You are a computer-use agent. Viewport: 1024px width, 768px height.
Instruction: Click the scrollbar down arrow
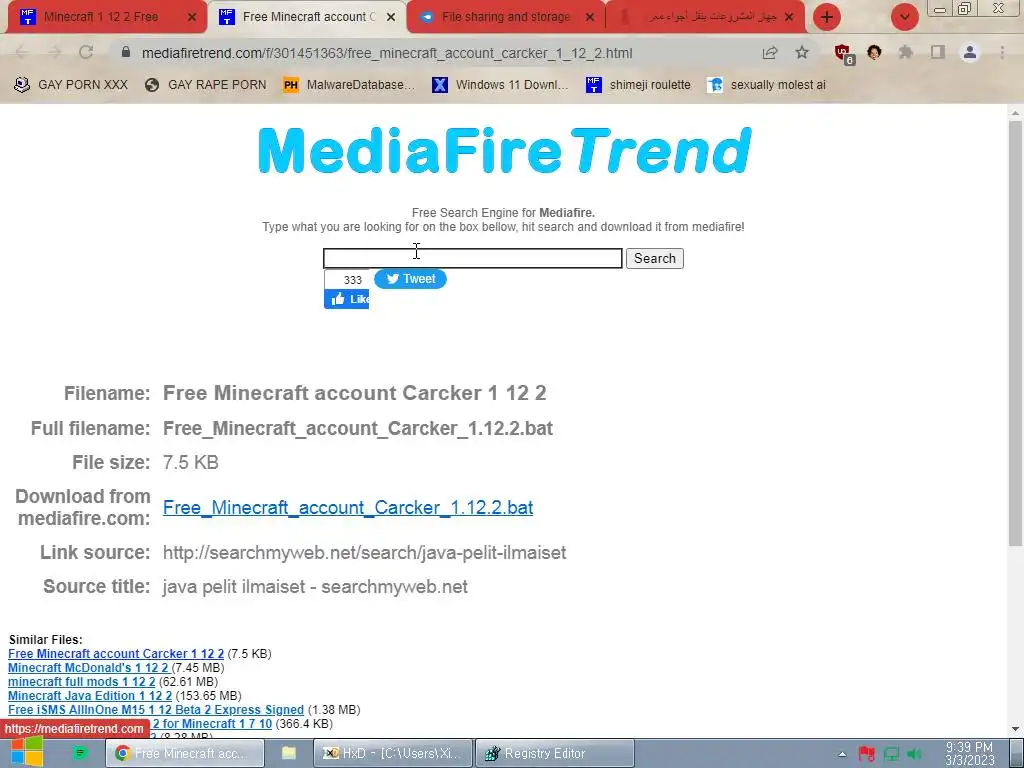(x=1016, y=729)
